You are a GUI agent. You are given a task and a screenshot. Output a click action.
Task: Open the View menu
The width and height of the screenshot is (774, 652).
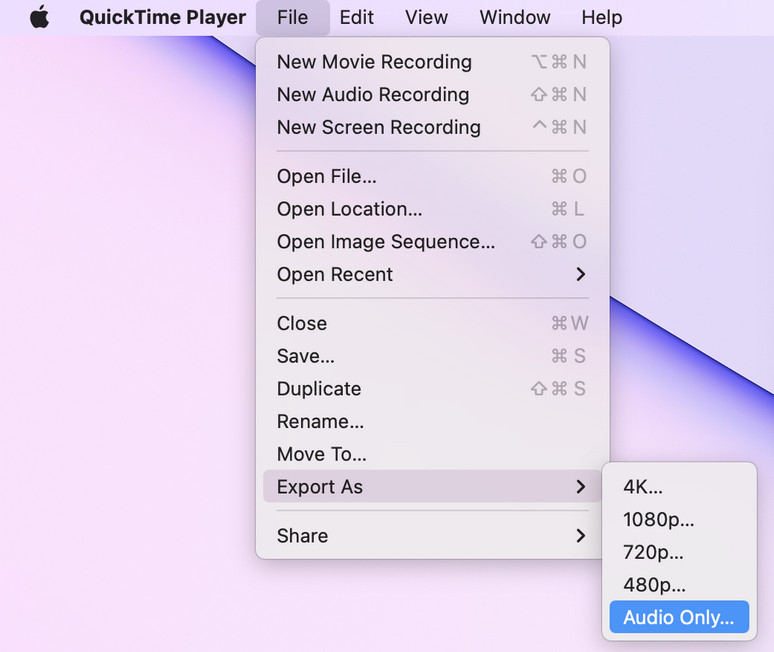coord(426,17)
